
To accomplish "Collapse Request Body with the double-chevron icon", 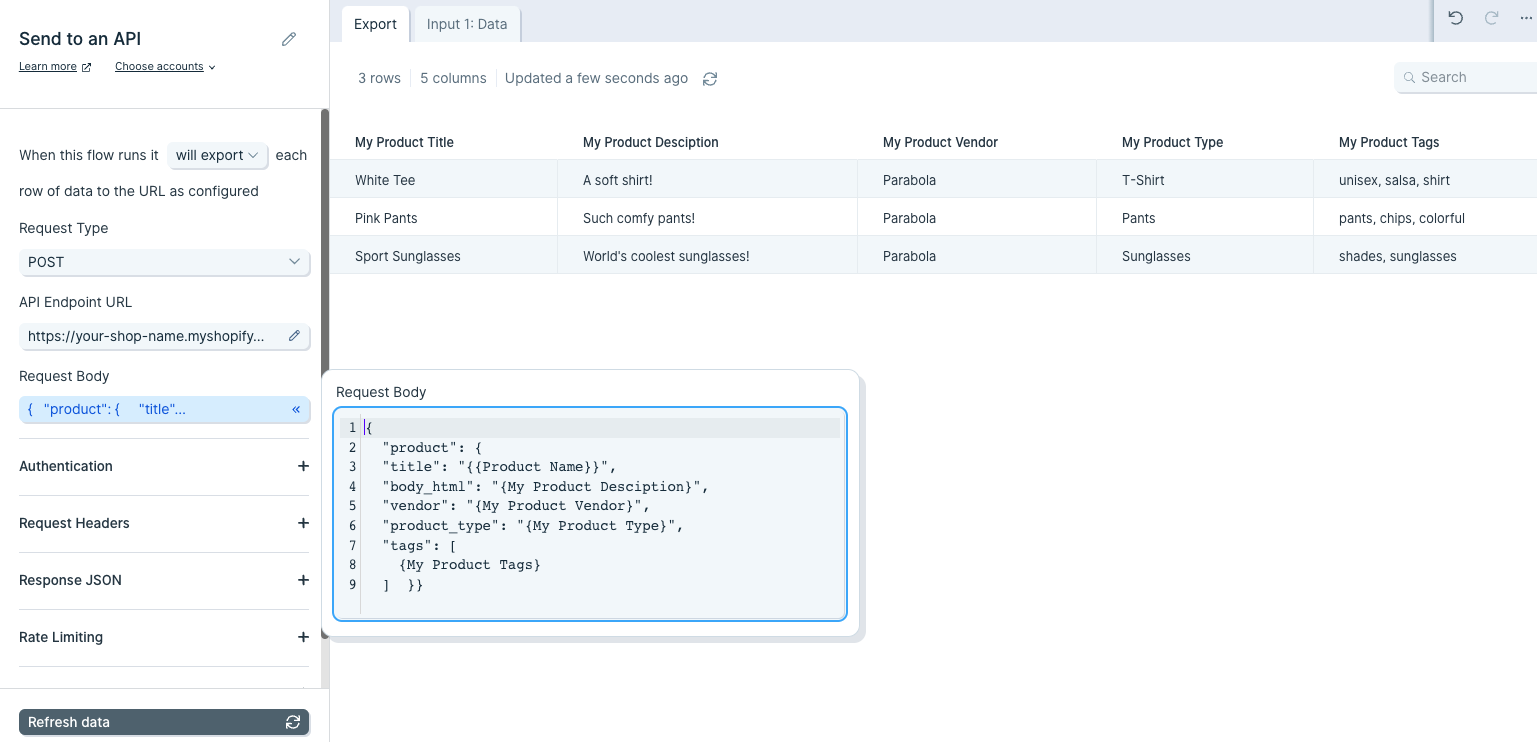I will [x=296, y=409].
